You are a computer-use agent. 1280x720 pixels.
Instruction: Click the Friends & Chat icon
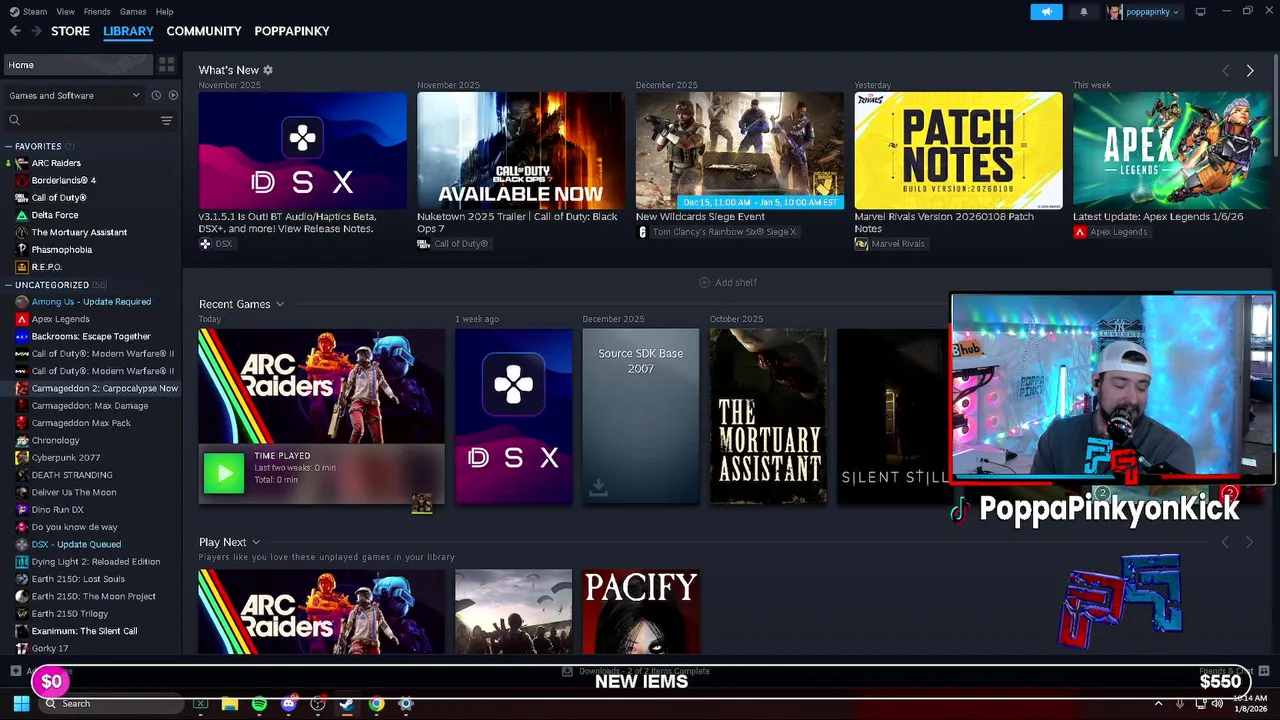coord(1264,671)
